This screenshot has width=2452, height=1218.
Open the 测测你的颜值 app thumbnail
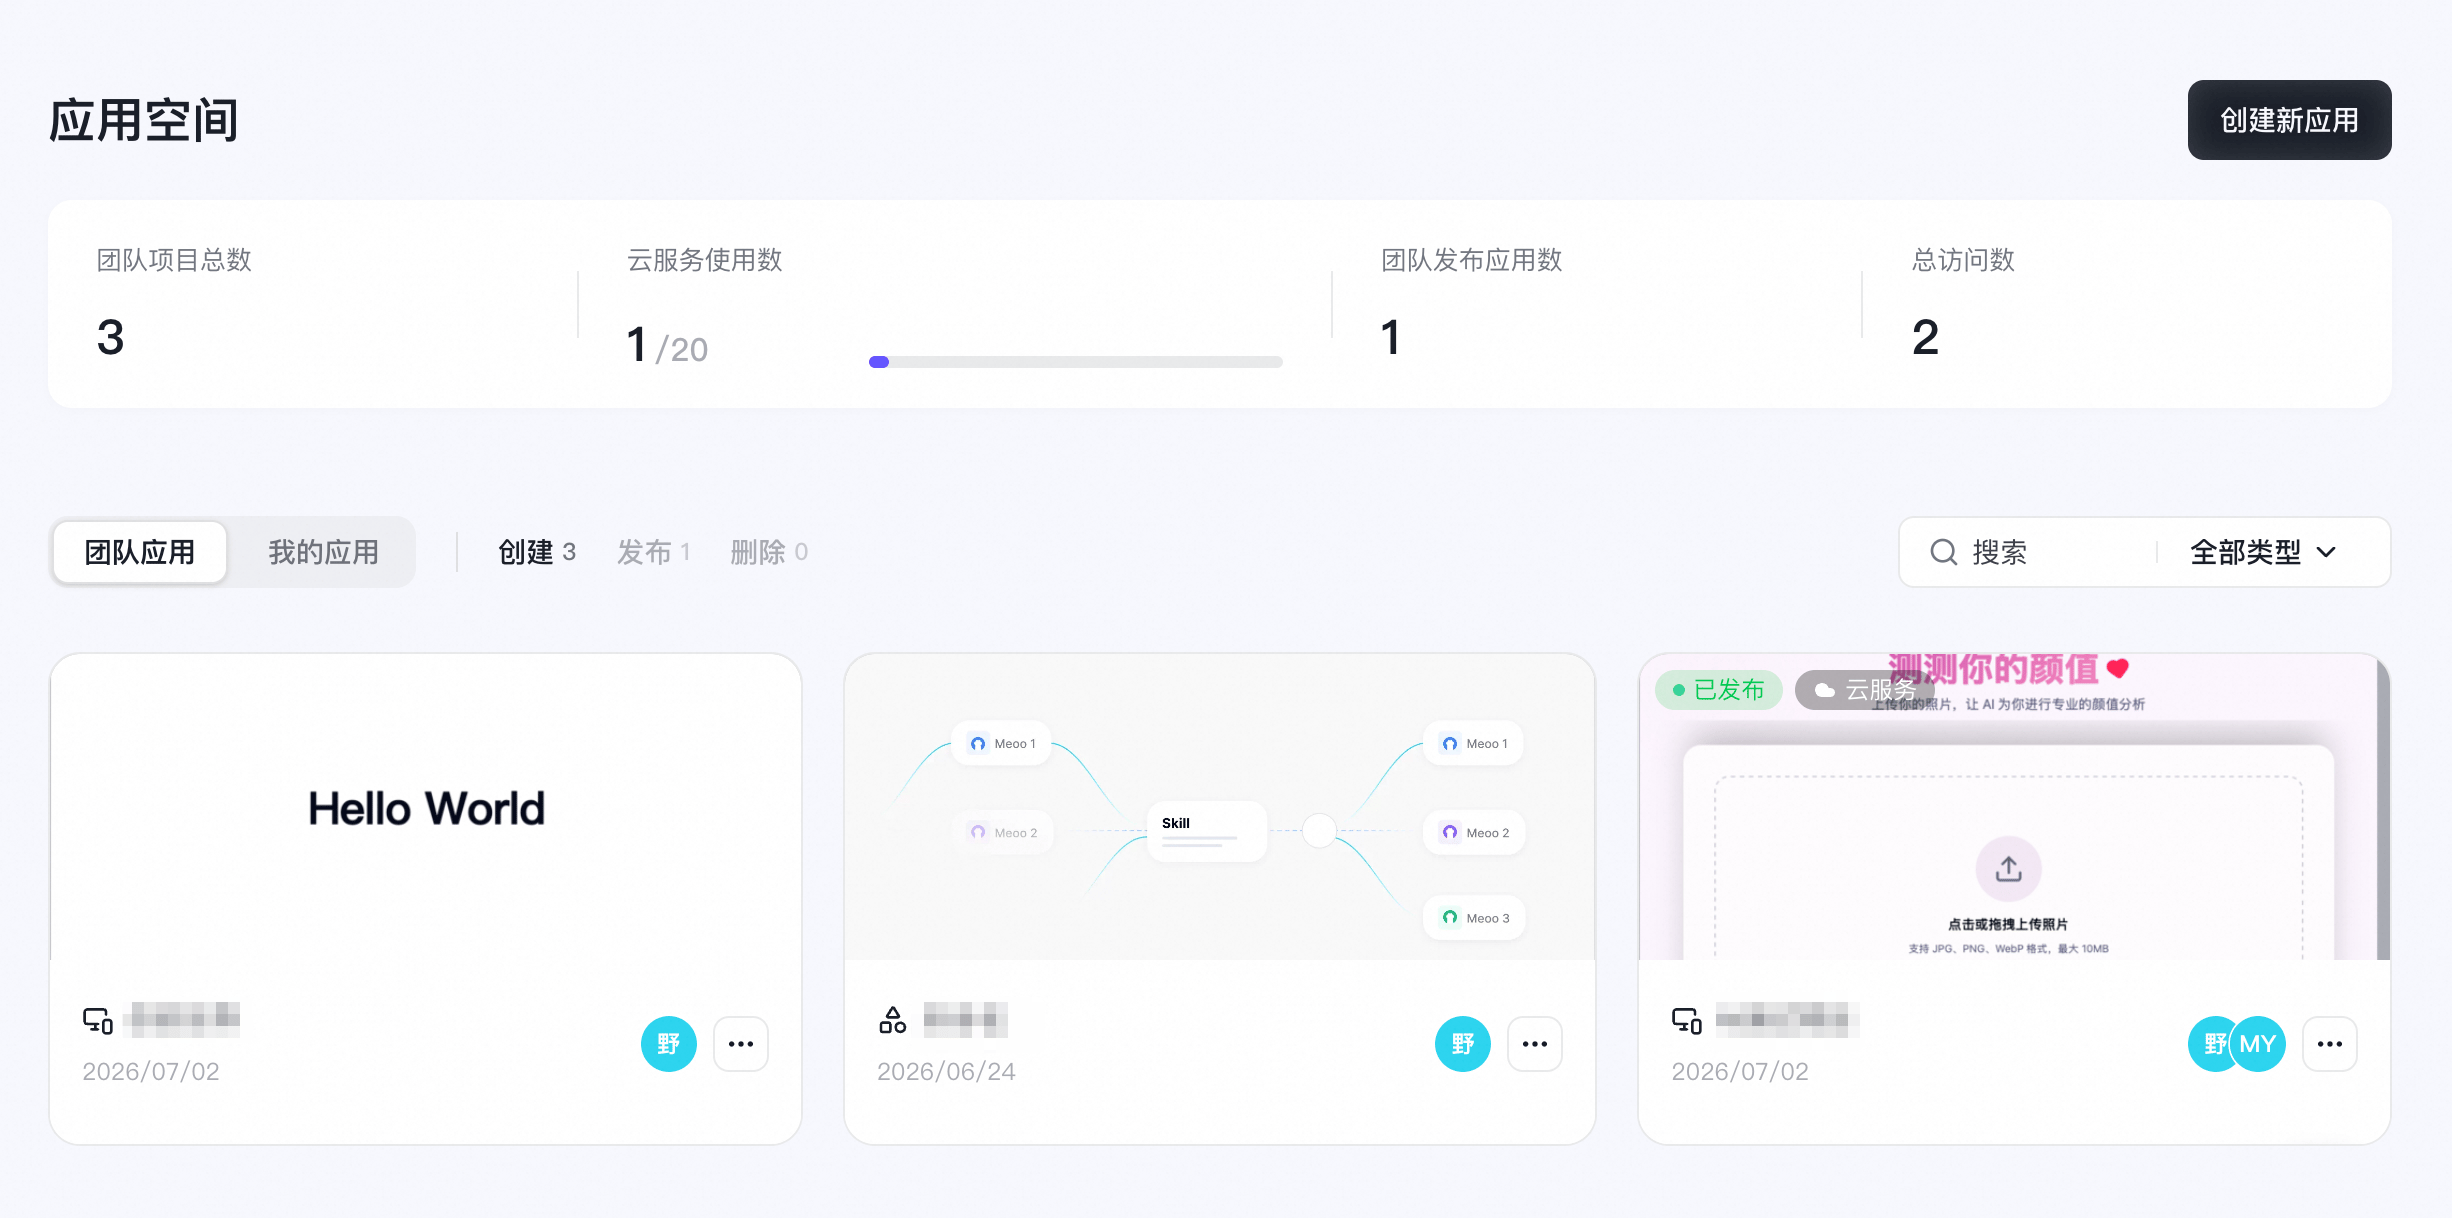(x=2014, y=807)
